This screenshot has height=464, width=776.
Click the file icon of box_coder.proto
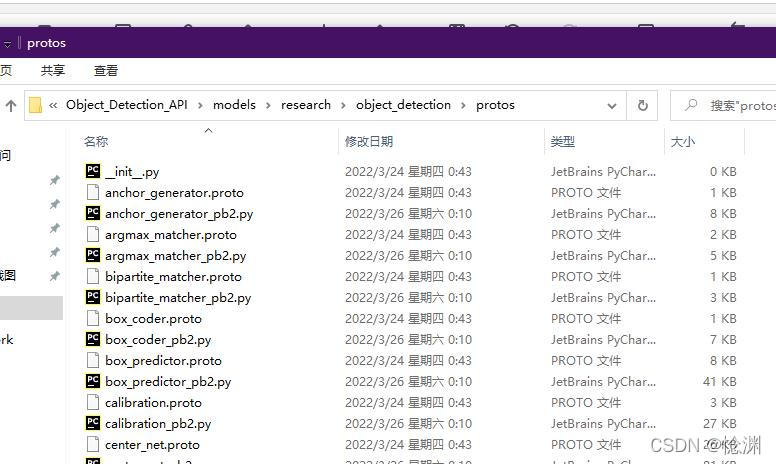coord(93,318)
